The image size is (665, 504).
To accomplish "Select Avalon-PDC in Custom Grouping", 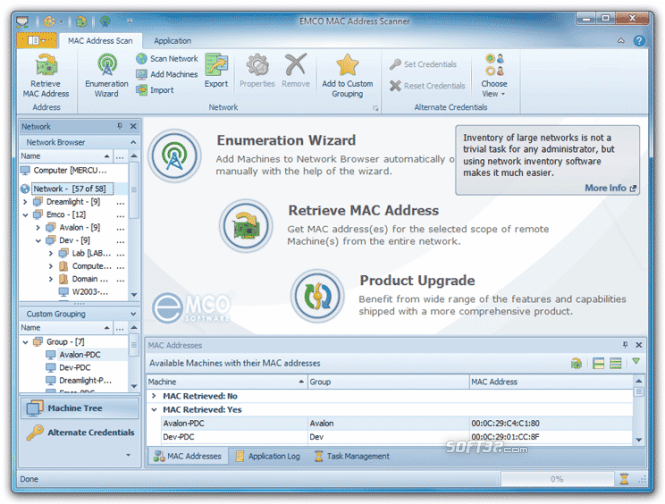I will coord(80,354).
